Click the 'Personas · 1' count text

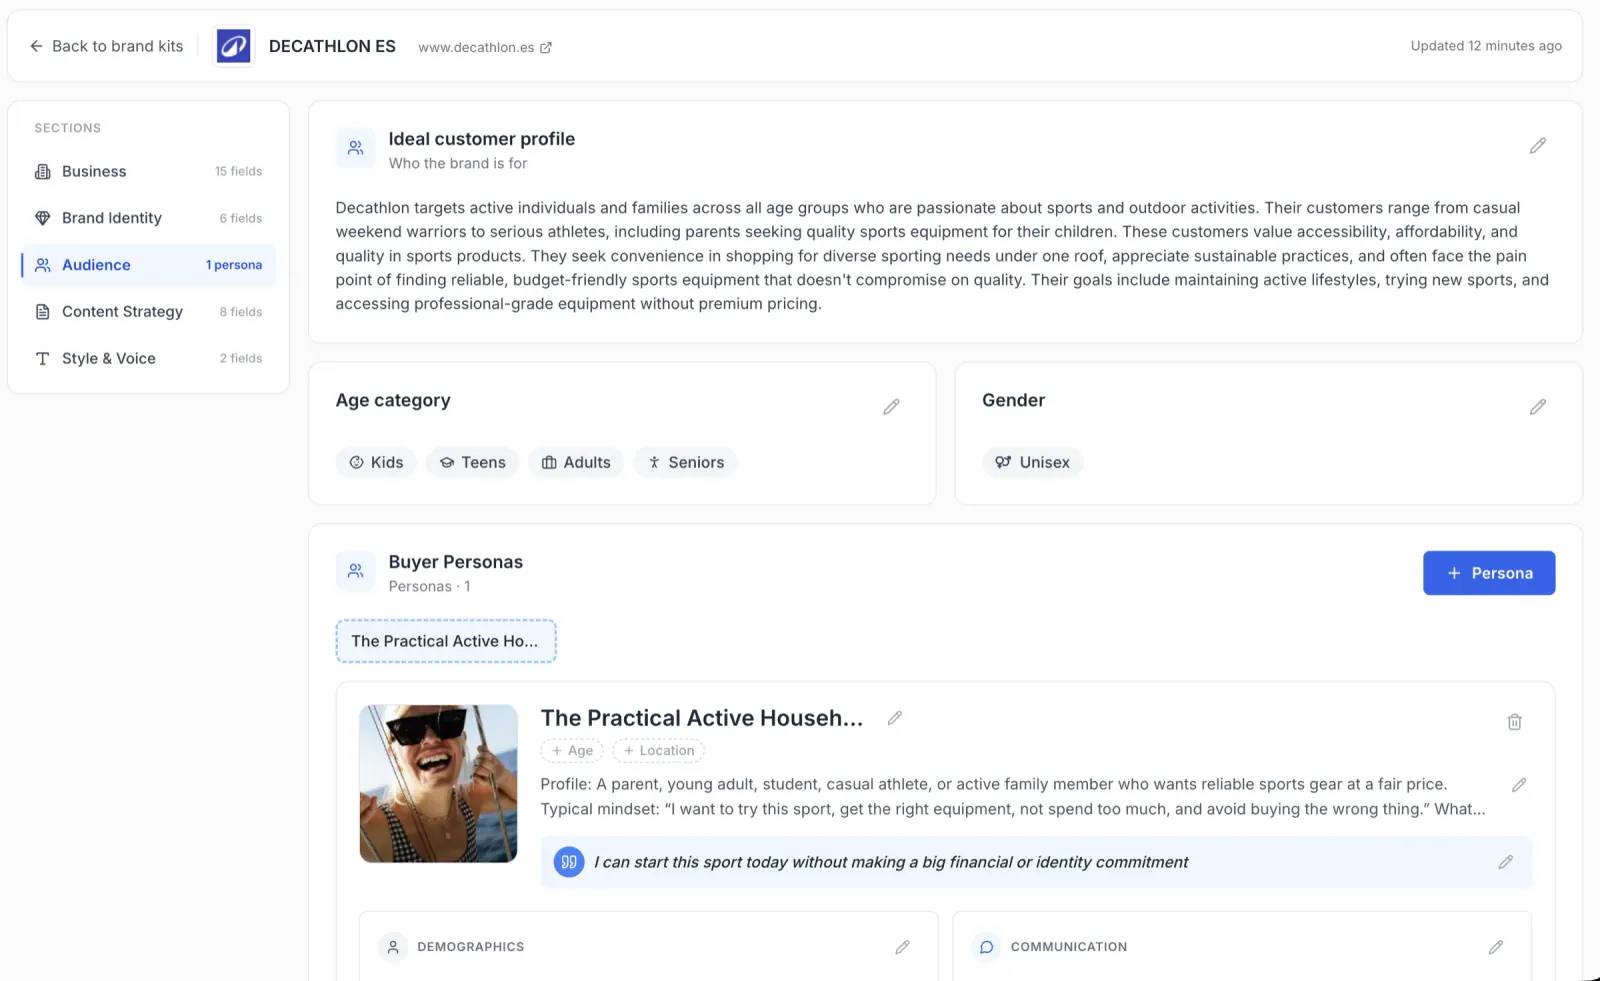coord(429,586)
